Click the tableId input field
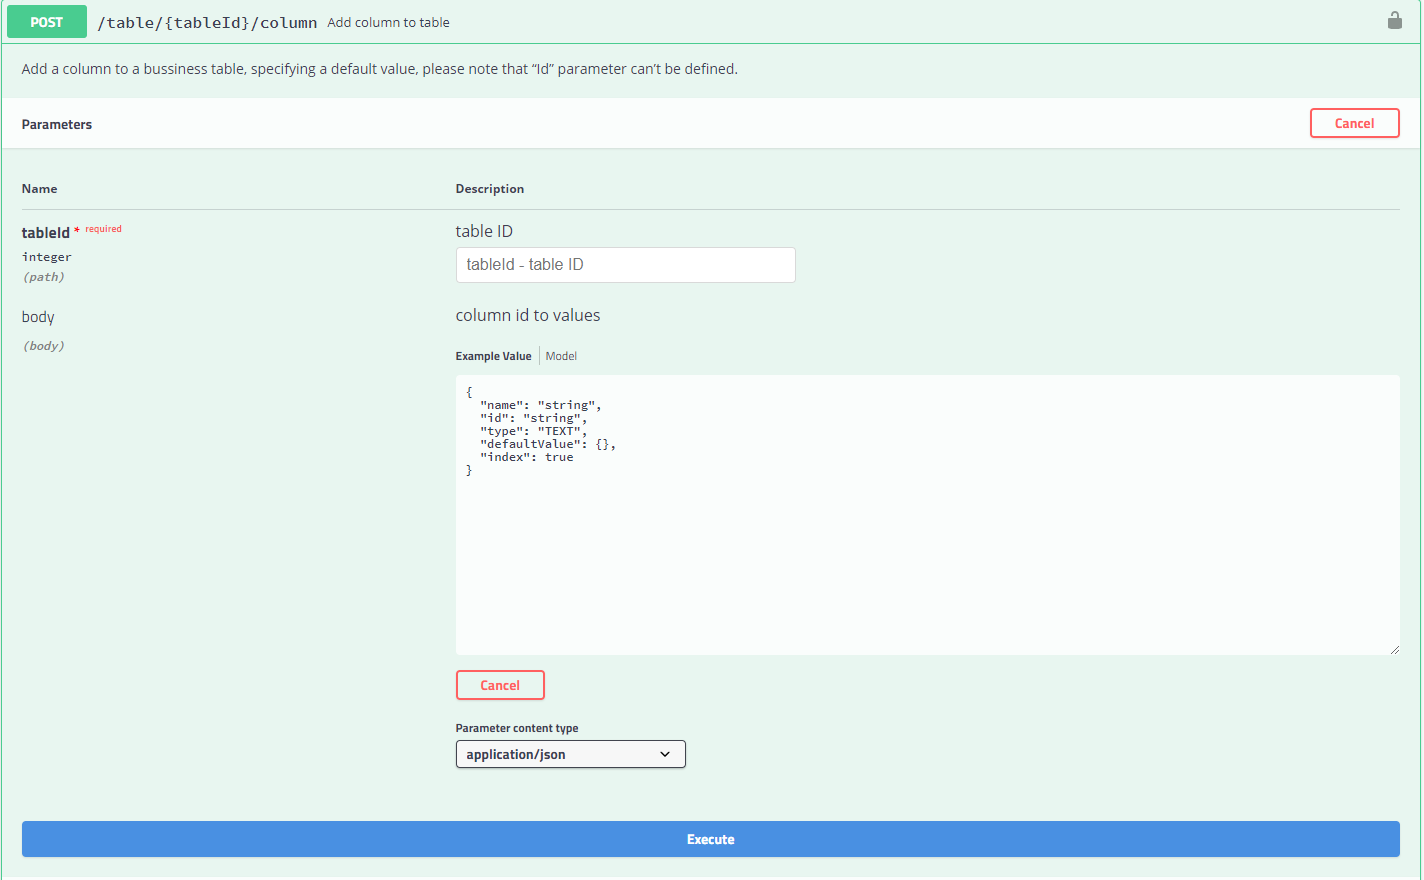Image resolution: width=1424 pixels, height=880 pixels. click(625, 264)
